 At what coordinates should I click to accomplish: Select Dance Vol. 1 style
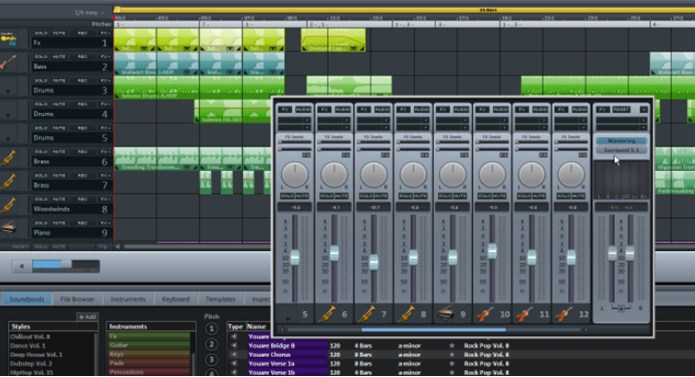coord(28,346)
